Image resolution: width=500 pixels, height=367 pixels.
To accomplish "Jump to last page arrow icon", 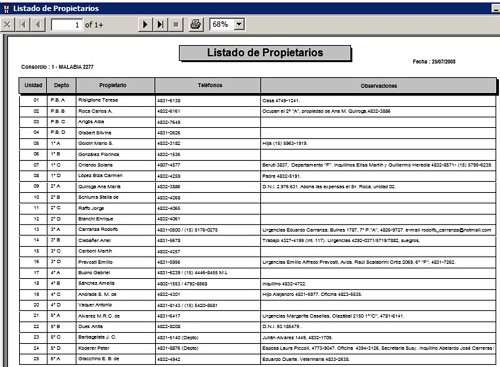I will 160,25.
